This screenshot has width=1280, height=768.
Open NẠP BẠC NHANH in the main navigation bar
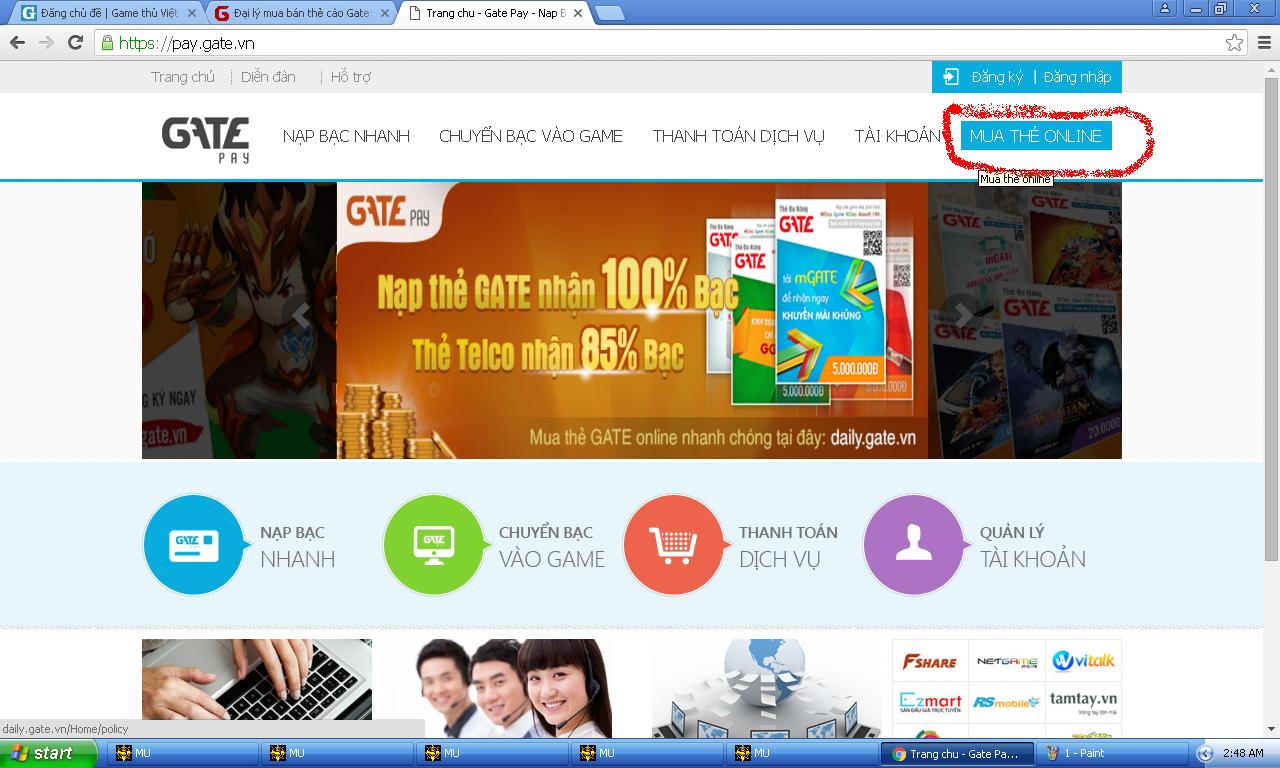(346, 136)
